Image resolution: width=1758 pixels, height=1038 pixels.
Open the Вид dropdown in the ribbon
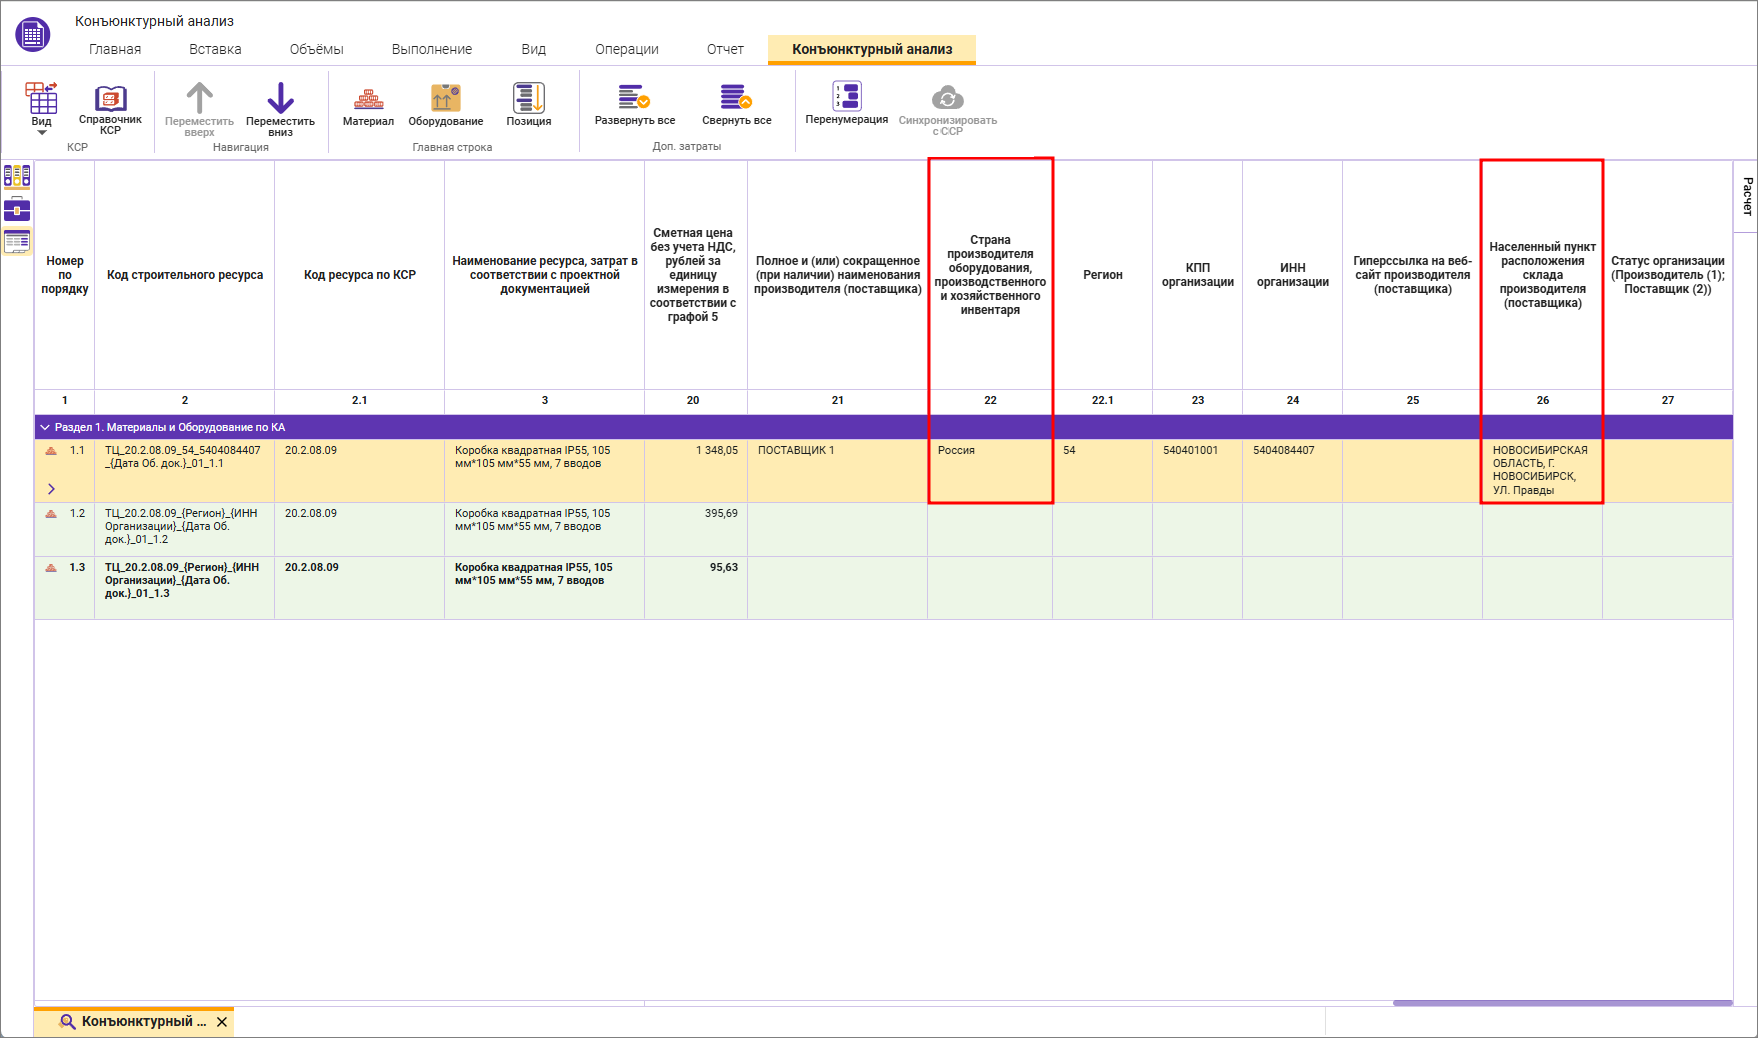tap(41, 110)
